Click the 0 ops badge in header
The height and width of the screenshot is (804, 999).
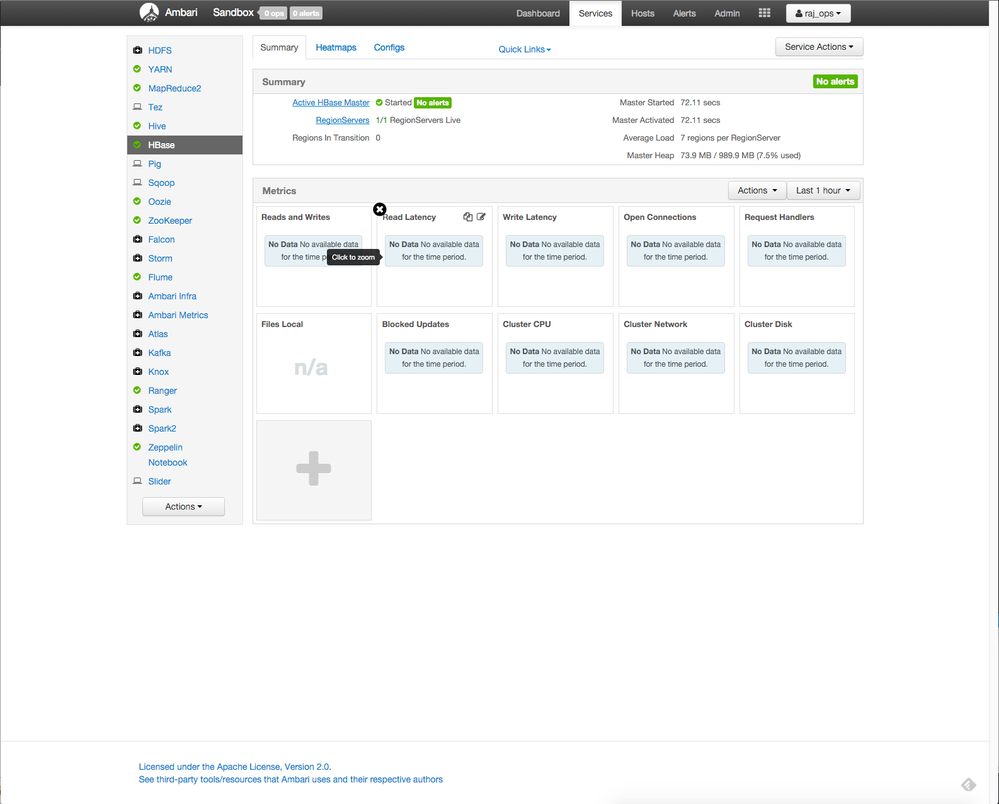click(274, 13)
